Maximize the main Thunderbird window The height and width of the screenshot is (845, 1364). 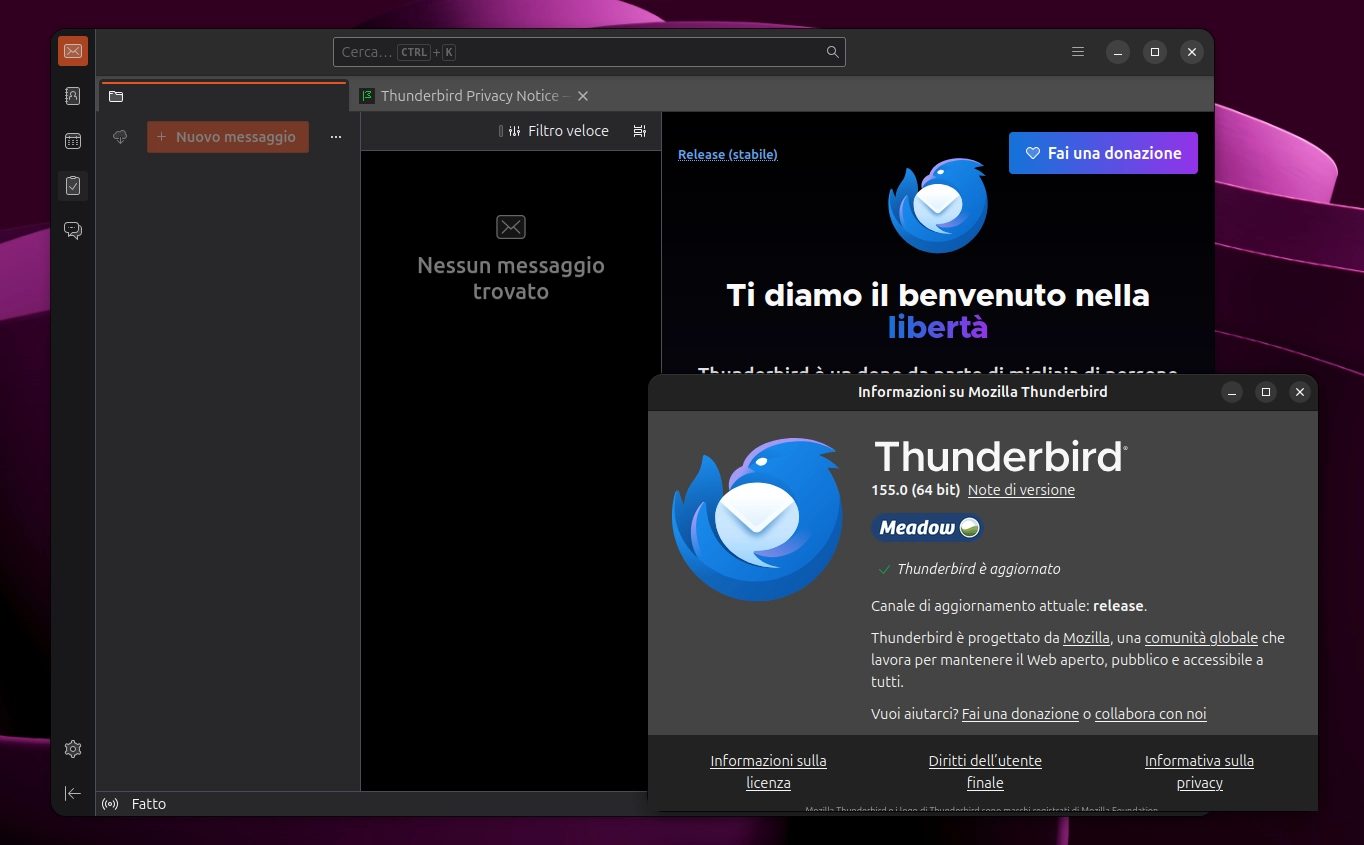(x=1155, y=52)
